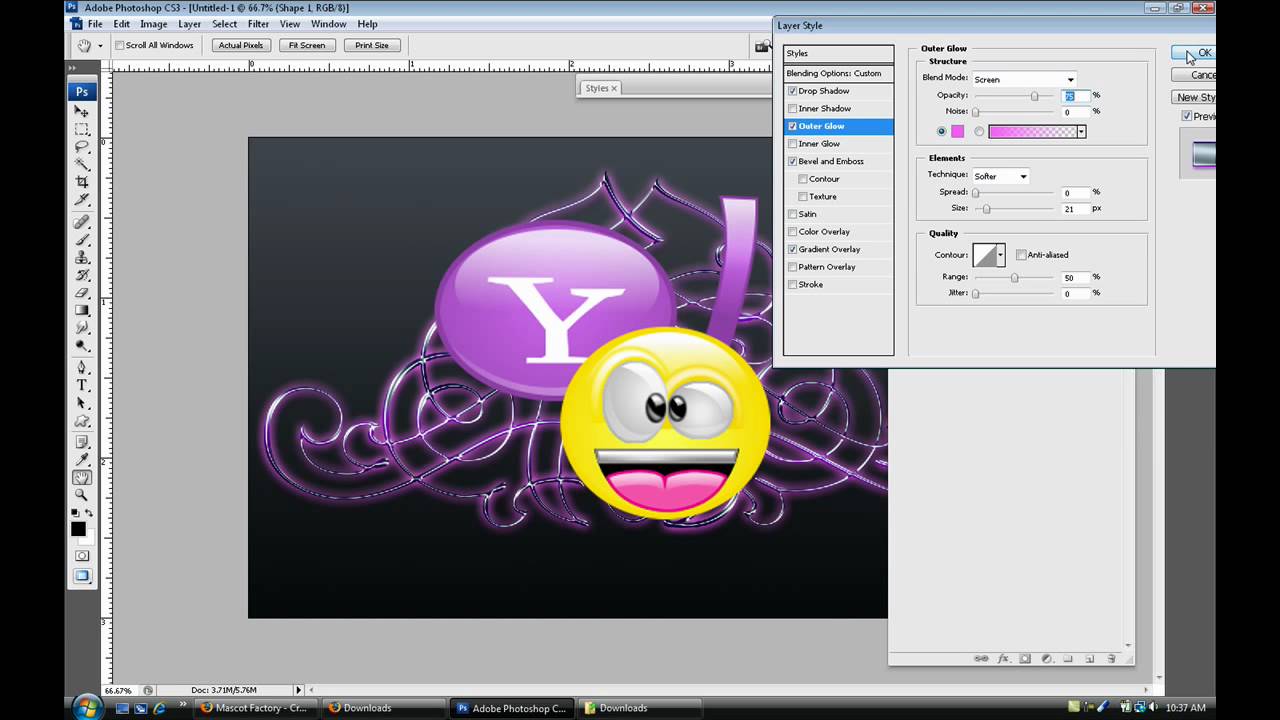Select the Brush tool

[x=82, y=240]
